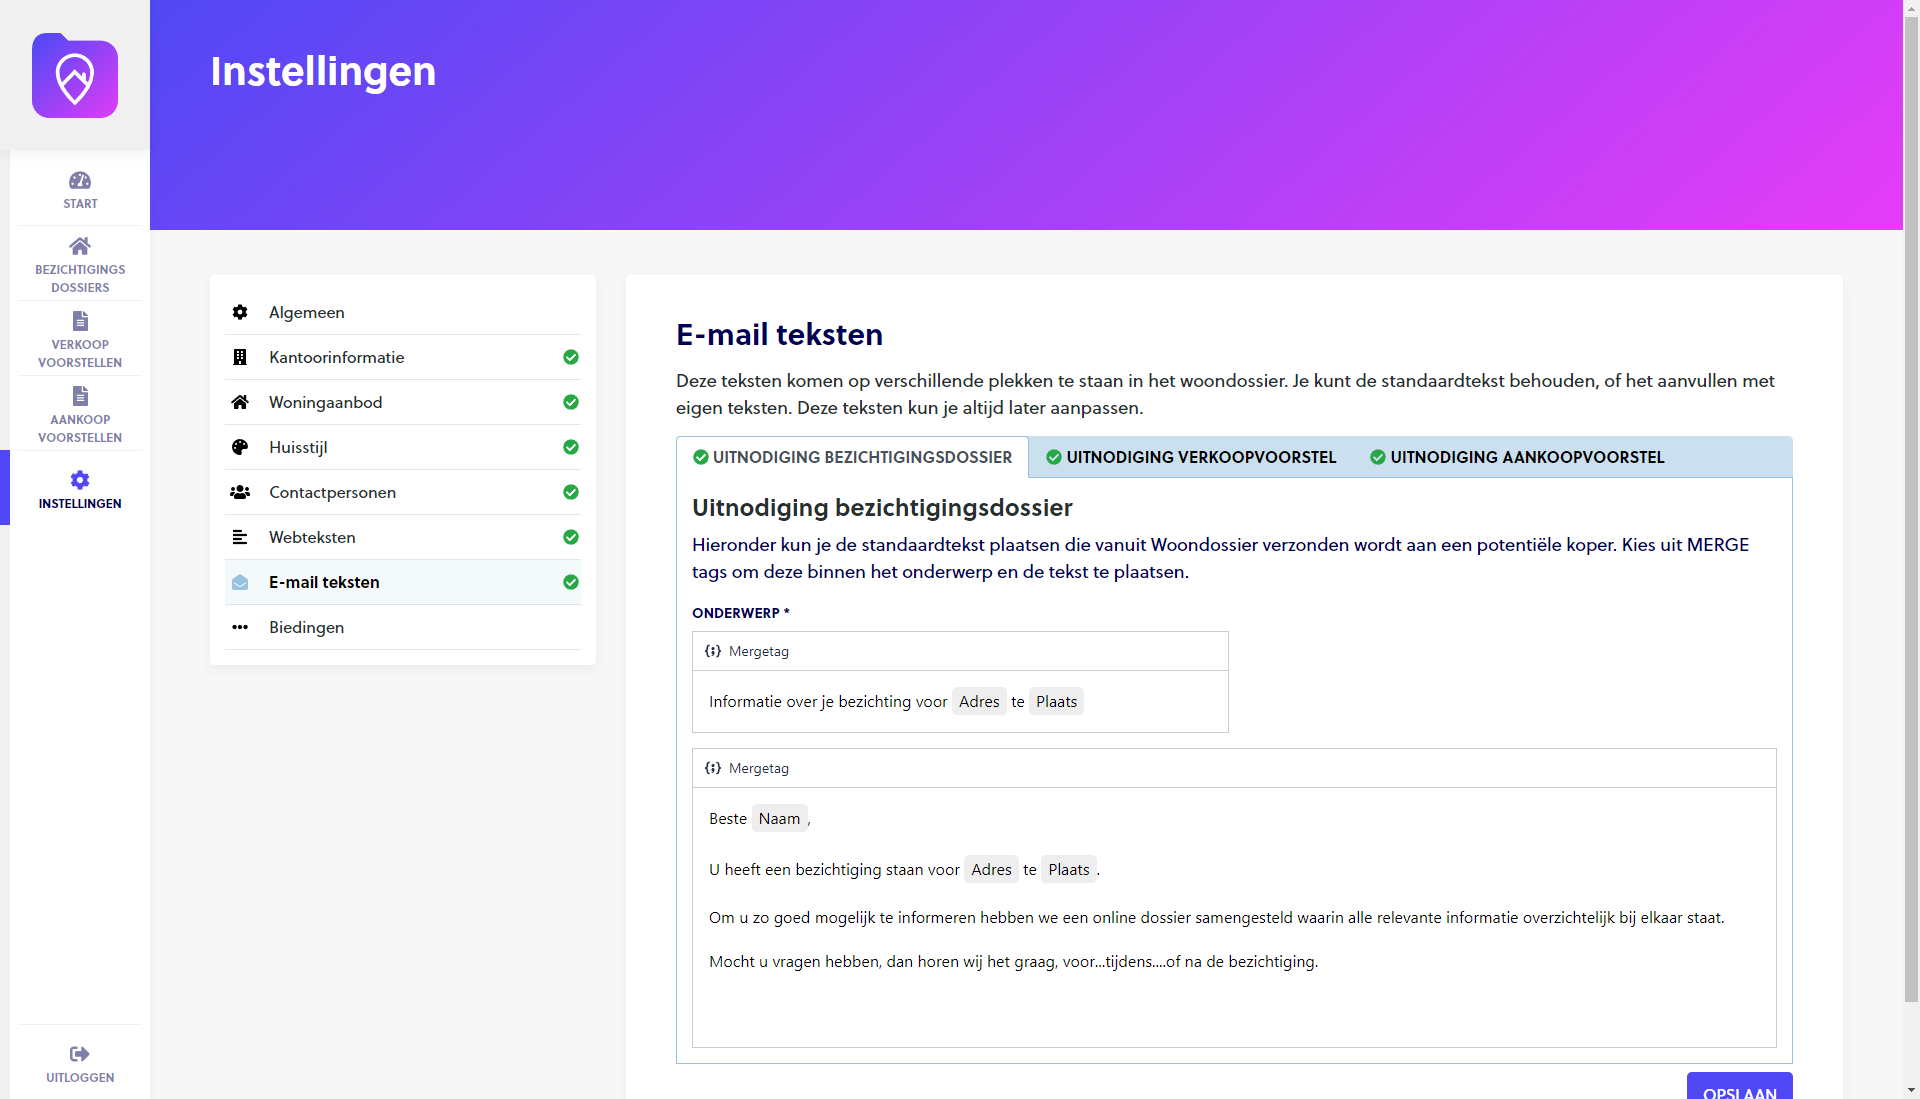The height and width of the screenshot is (1099, 1920).
Task: Click the Algemeen cog icon
Action: click(240, 312)
